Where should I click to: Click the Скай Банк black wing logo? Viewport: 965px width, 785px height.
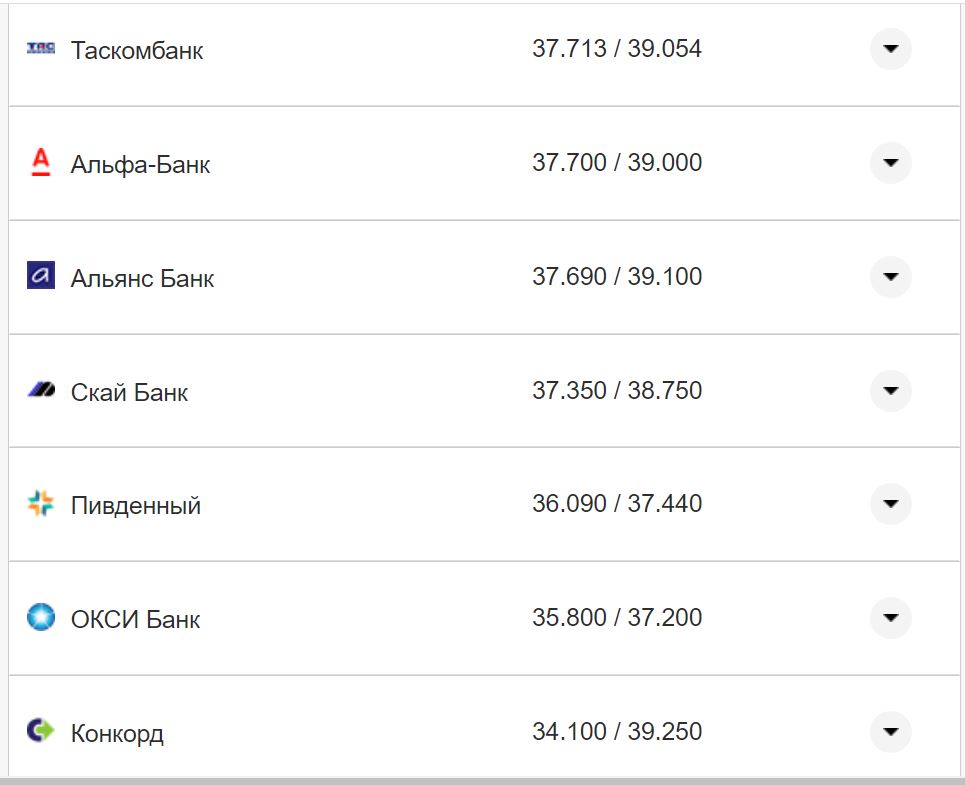[40, 391]
